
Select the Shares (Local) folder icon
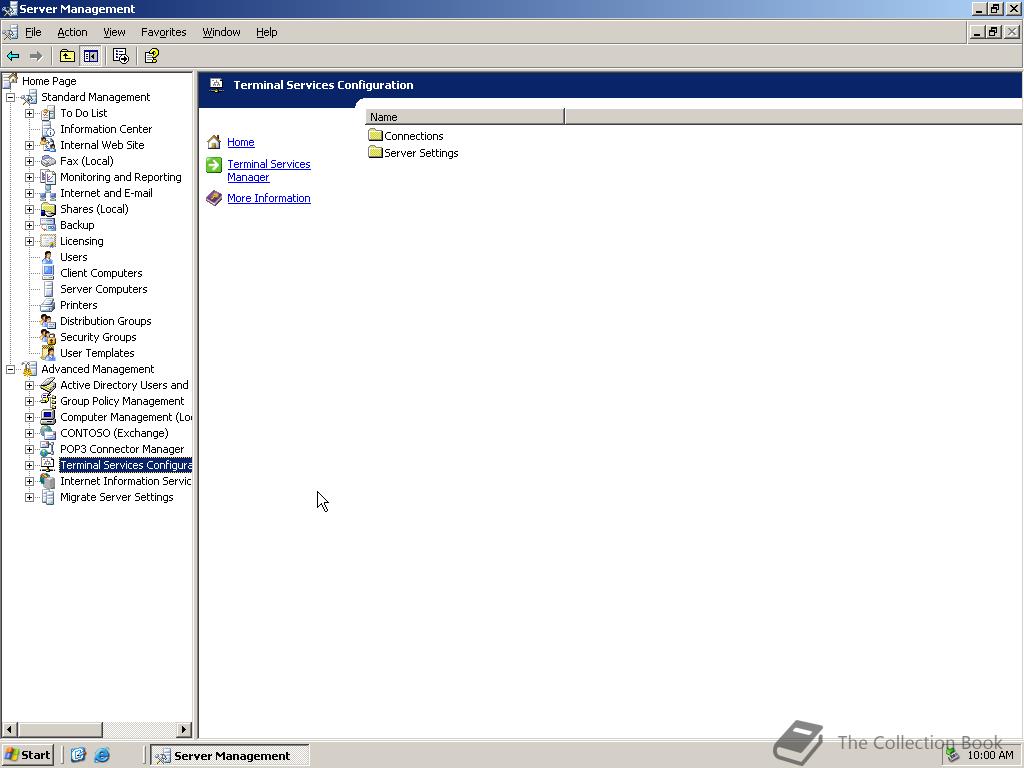tap(48, 209)
